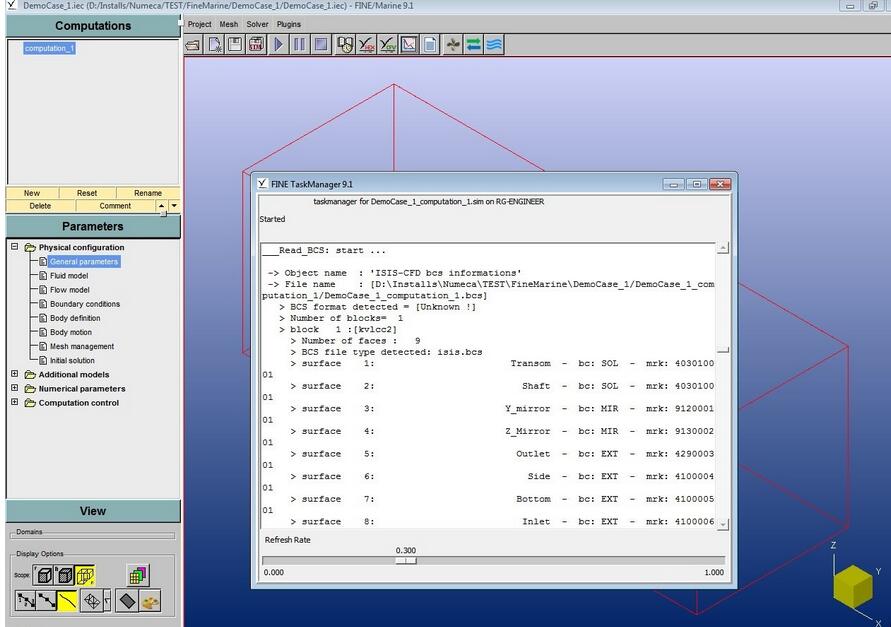The image size is (891, 627).
Task: Click the propeller toolbar icon
Action: click(452, 44)
